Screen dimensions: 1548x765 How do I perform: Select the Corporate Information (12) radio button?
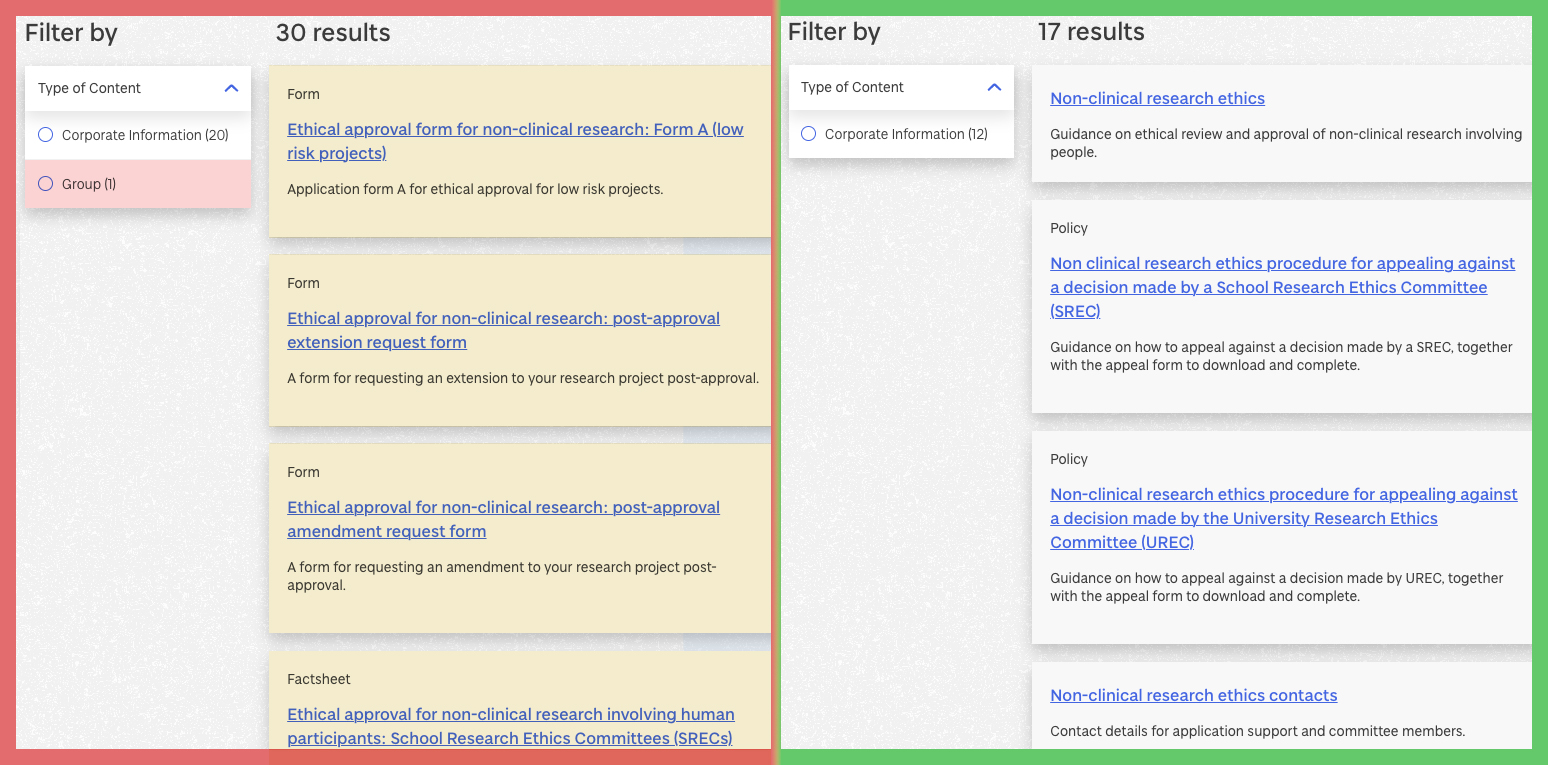[x=808, y=134]
